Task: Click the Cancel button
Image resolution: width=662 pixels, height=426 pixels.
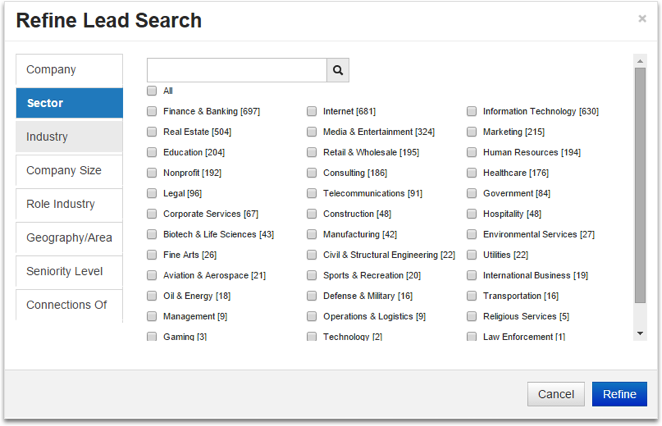Action: click(x=556, y=394)
